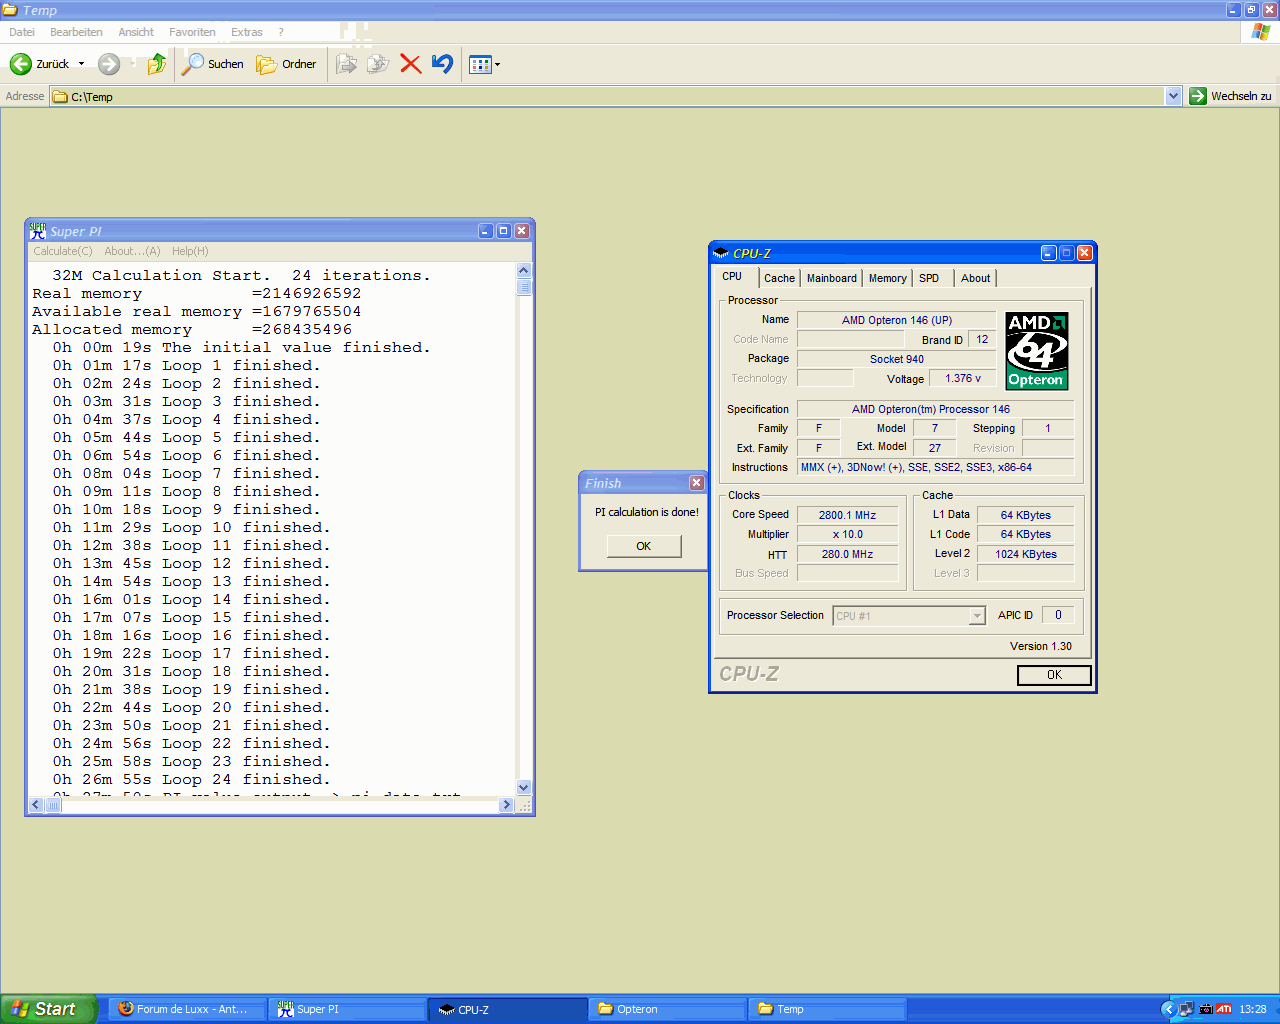
Task: Switch to CPU-Z Cache tab
Action: click(x=780, y=278)
